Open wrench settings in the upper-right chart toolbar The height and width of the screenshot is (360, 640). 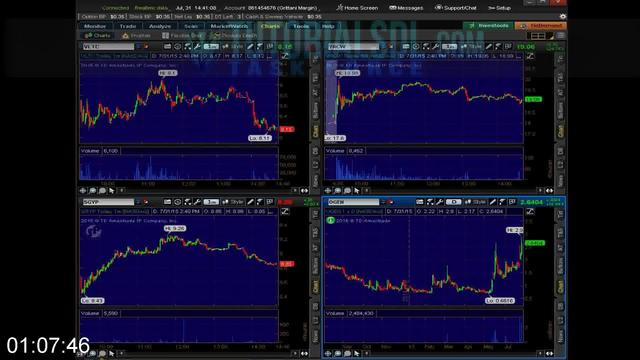pyautogui.click(x=436, y=47)
